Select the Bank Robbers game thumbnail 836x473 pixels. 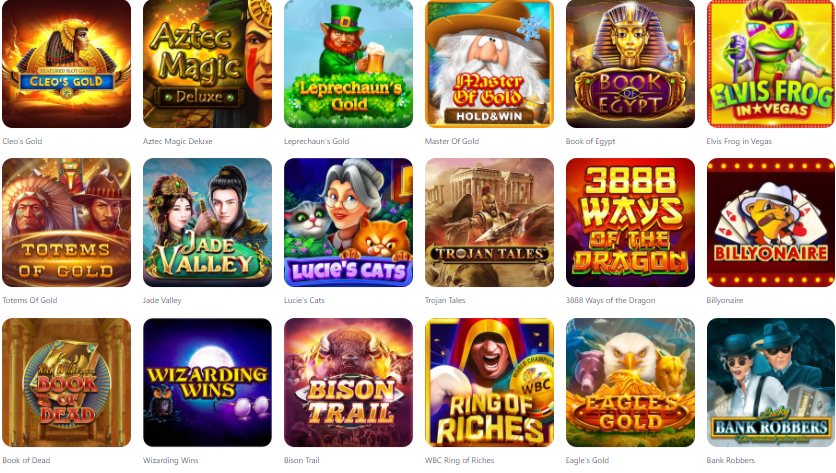[x=771, y=382]
